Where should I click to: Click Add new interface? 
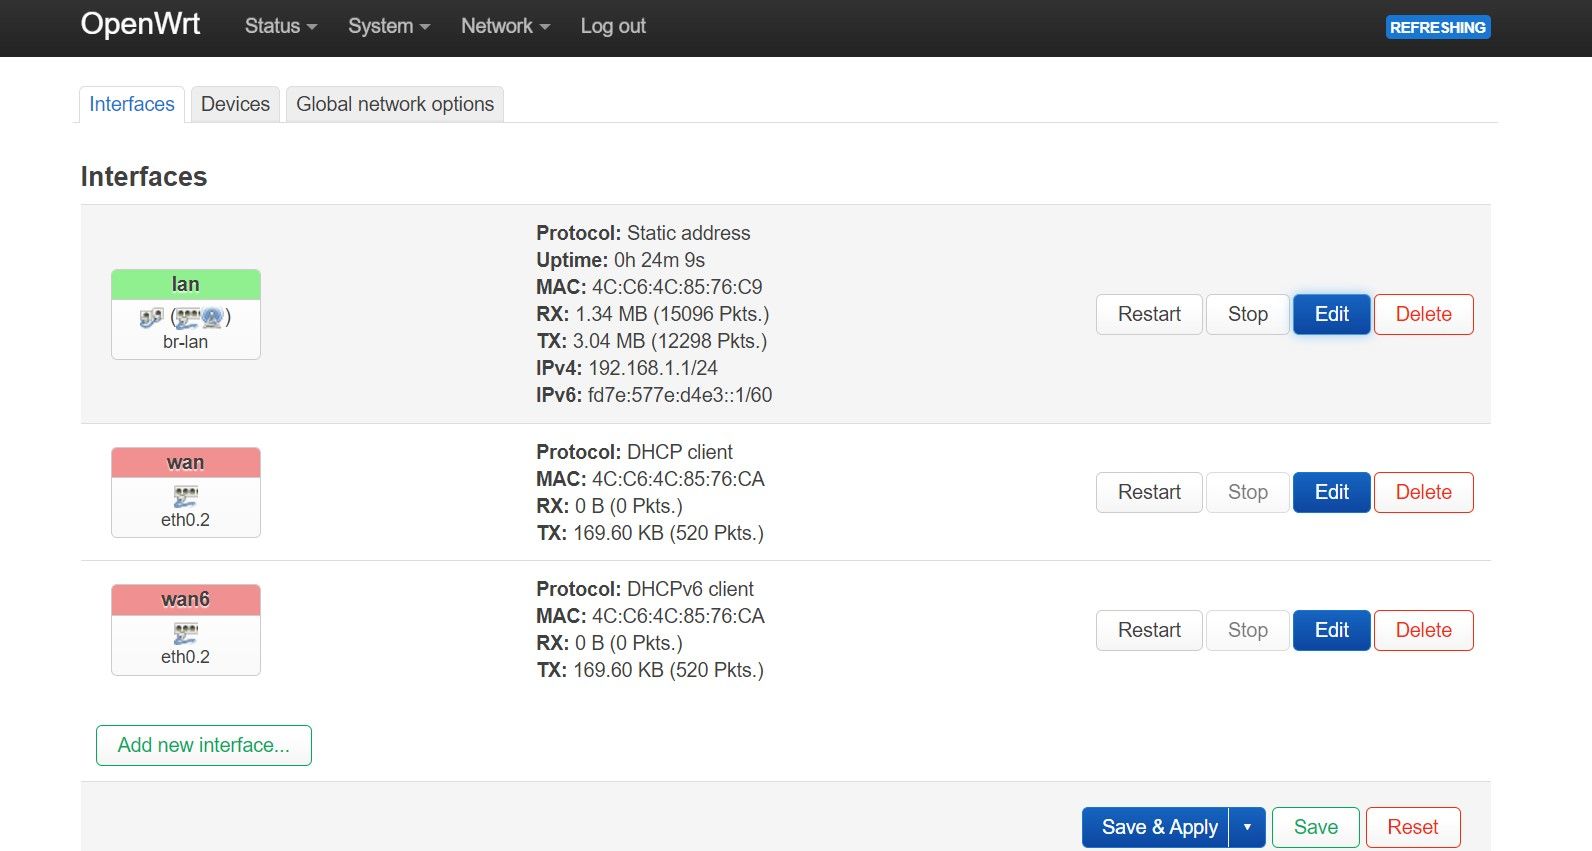[203, 745]
